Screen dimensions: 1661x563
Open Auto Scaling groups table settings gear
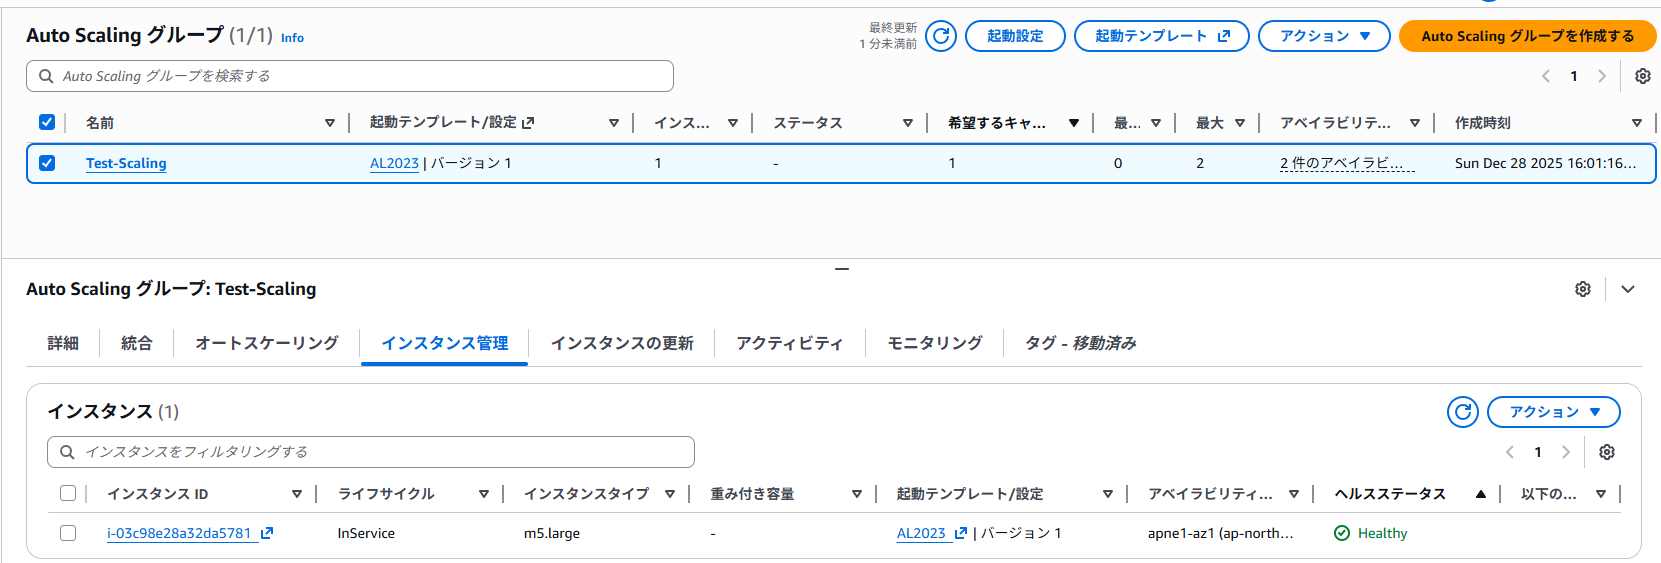point(1642,76)
